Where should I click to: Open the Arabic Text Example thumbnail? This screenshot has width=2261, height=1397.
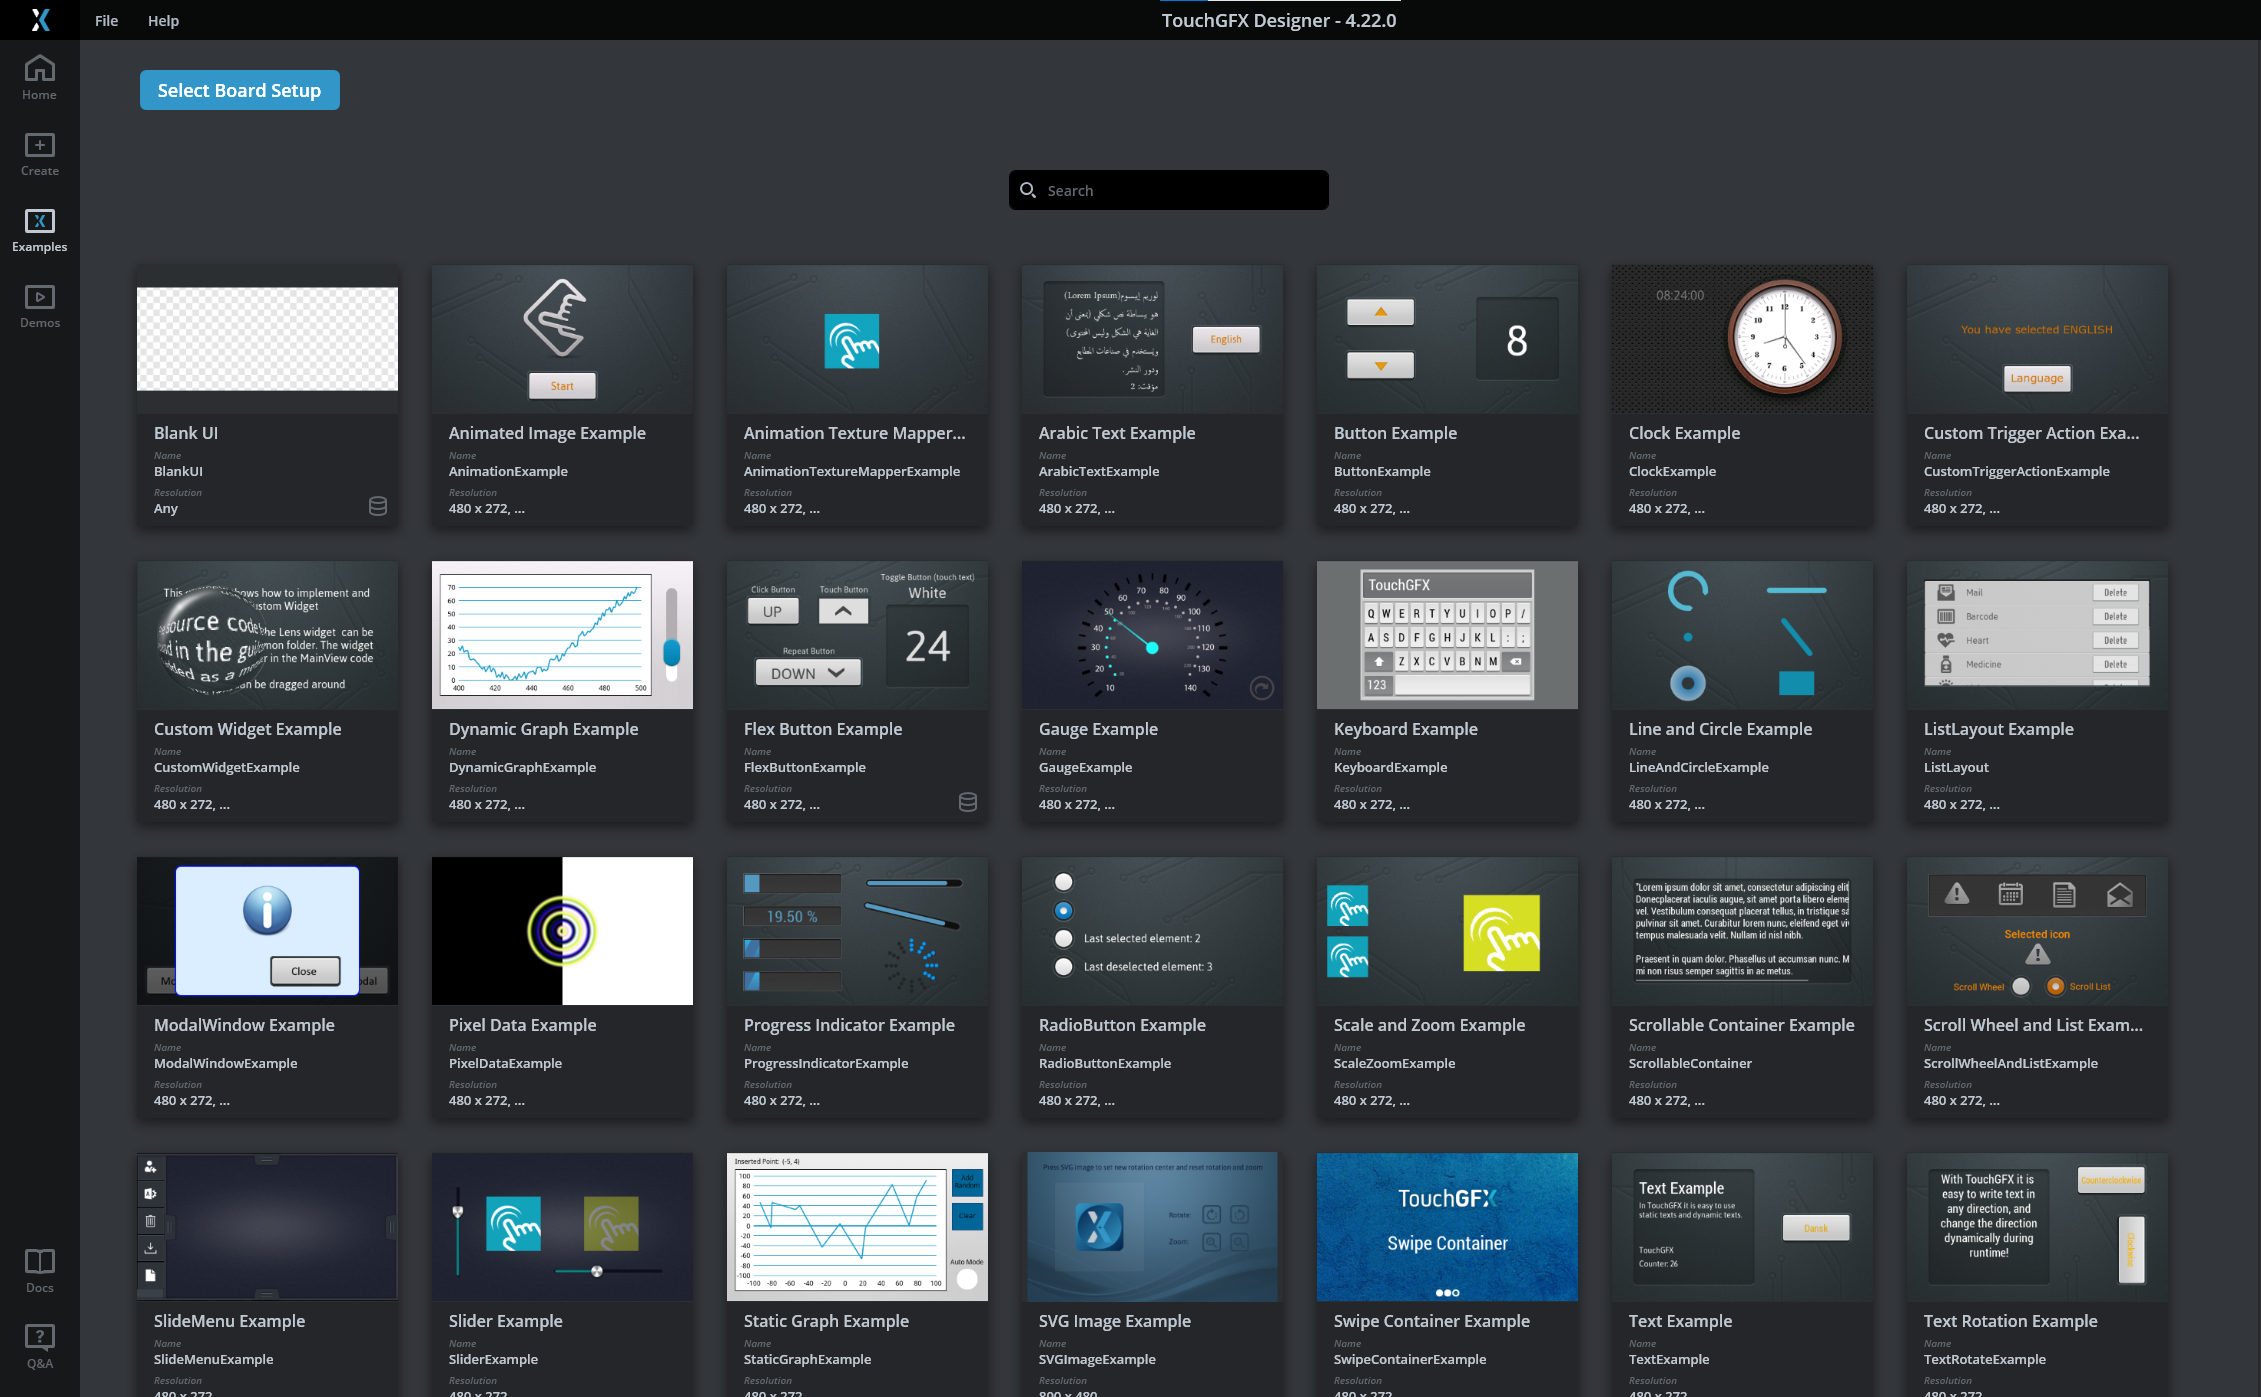[x=1152, y=339]
